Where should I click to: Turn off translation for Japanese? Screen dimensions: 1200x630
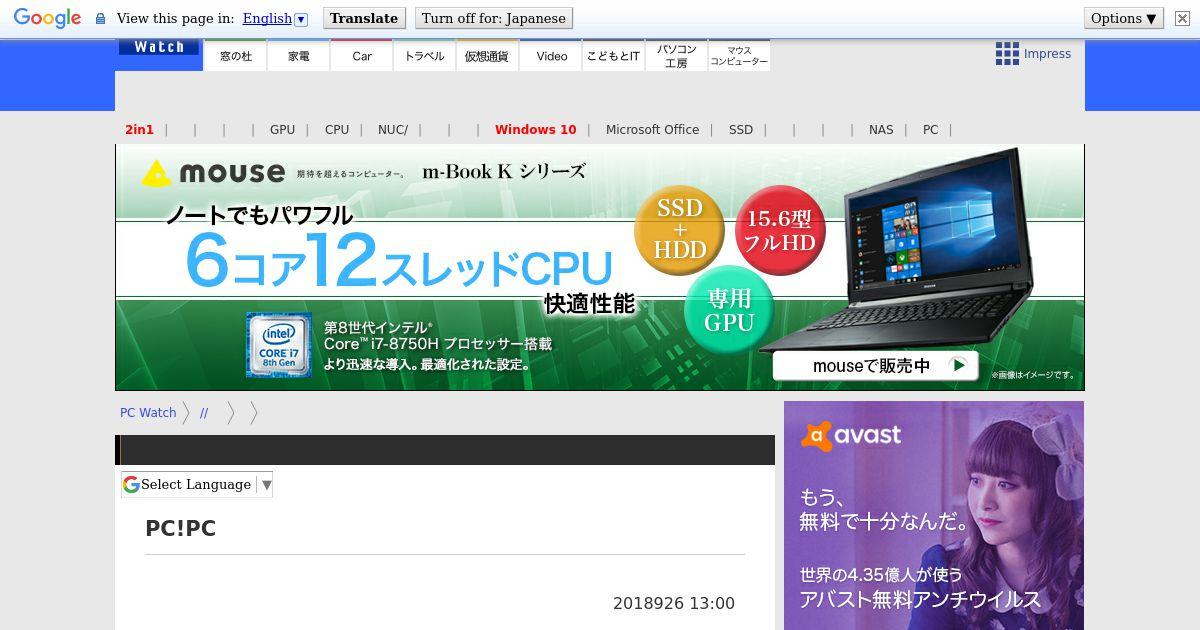(x=493, y=18)
